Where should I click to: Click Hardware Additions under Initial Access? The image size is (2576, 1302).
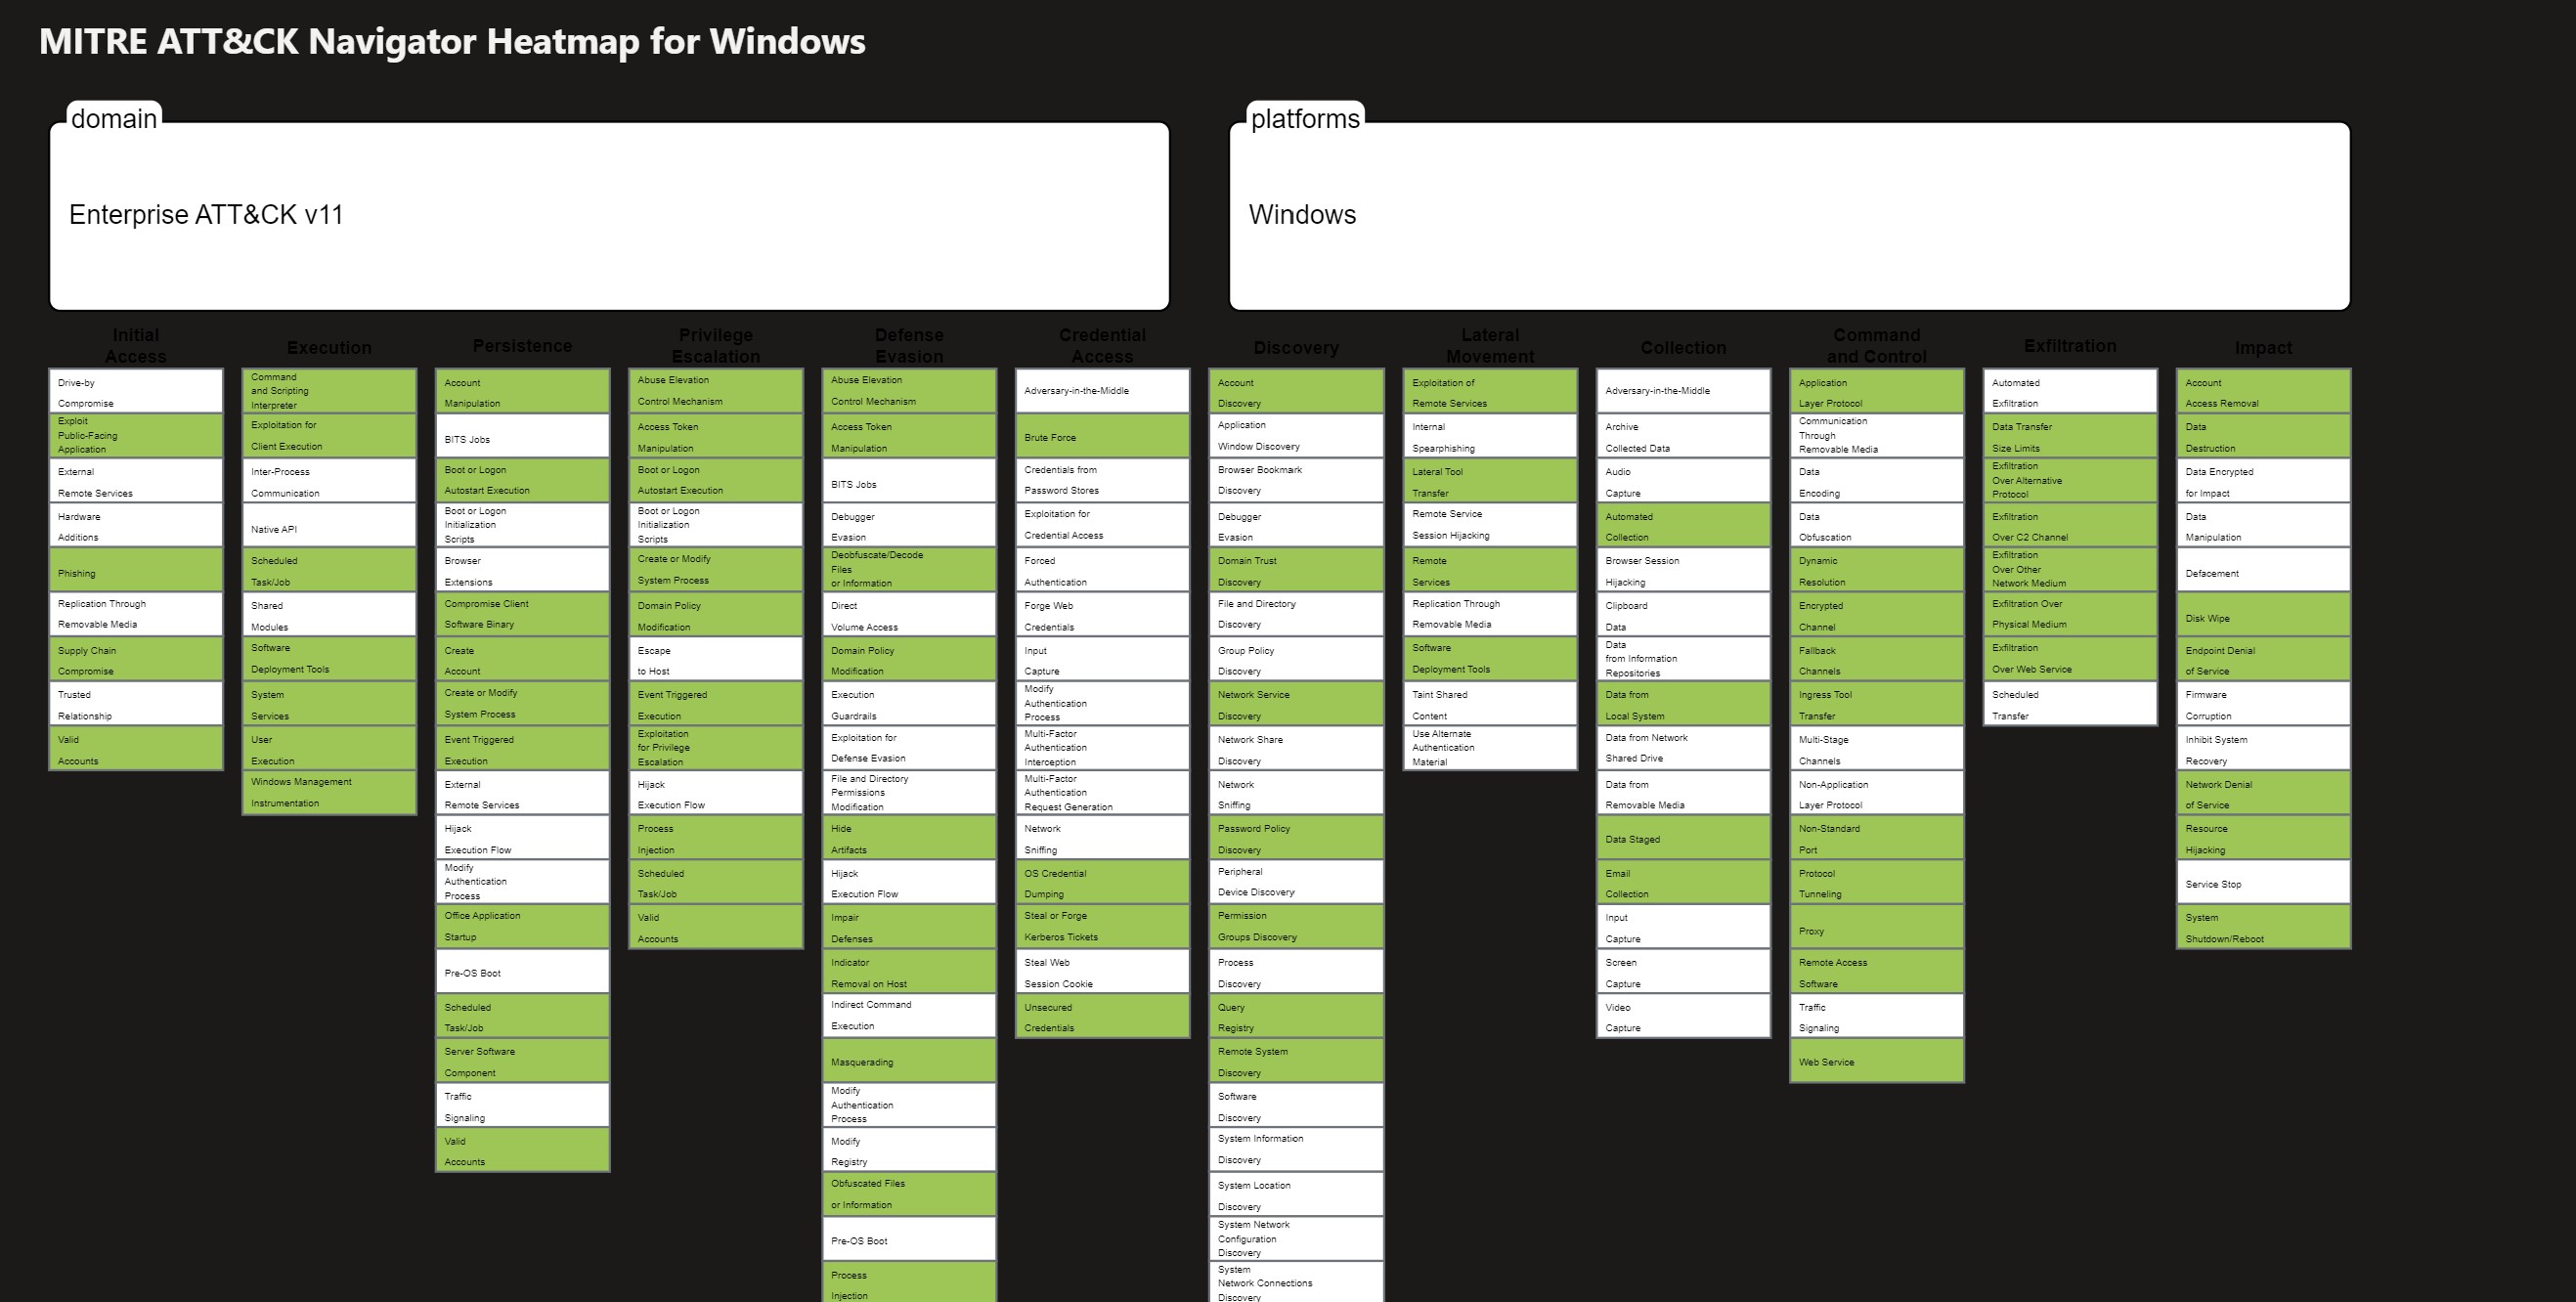[x=136, y=525]
